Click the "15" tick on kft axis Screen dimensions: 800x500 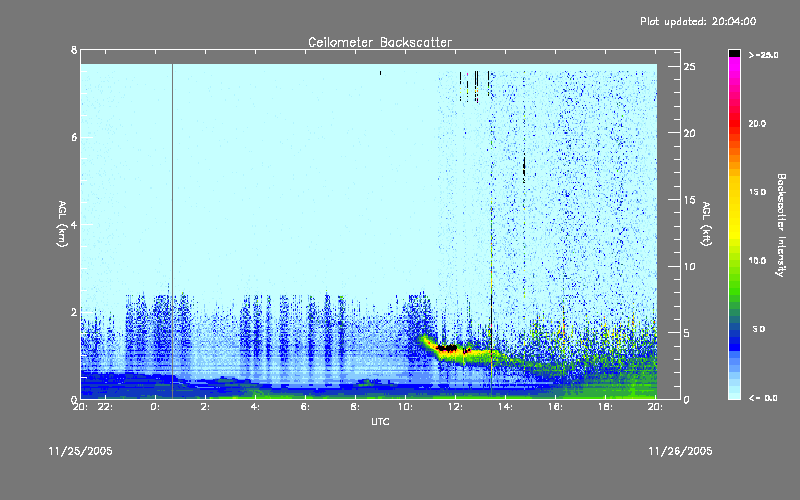pos(689,199)
